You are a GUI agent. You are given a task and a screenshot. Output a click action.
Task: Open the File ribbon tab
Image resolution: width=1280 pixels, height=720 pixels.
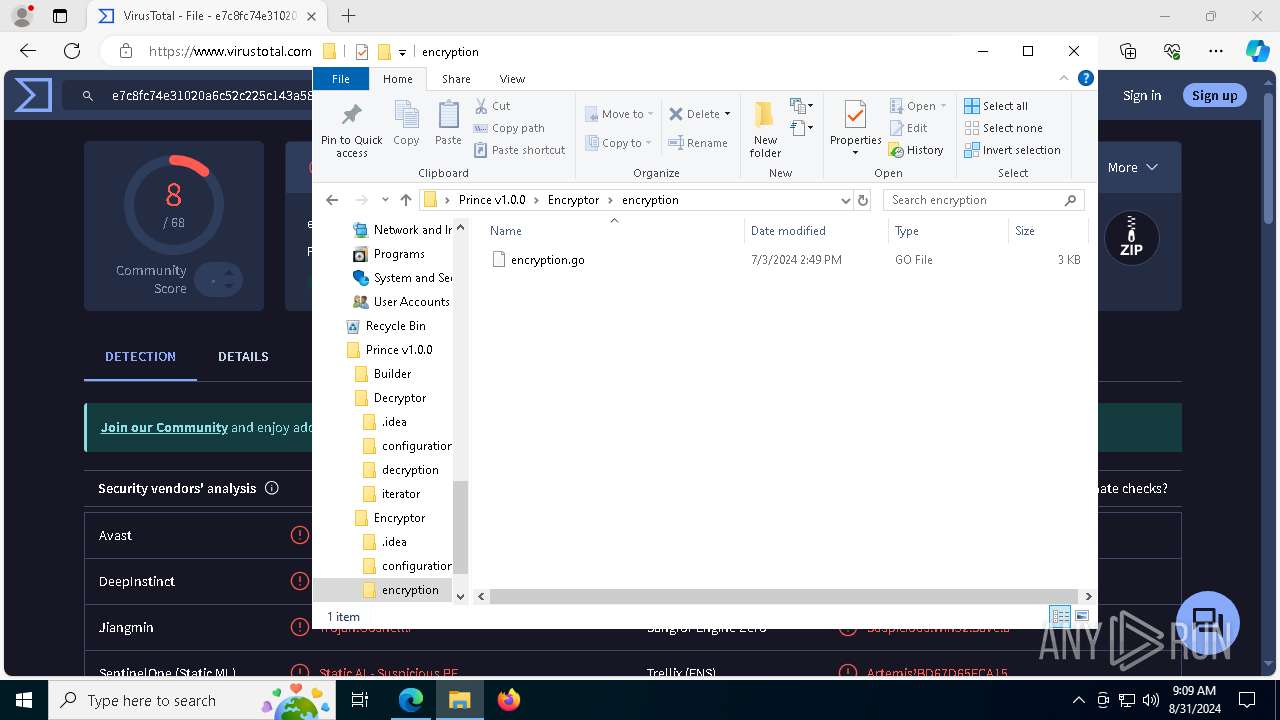[x=341, y=79]
